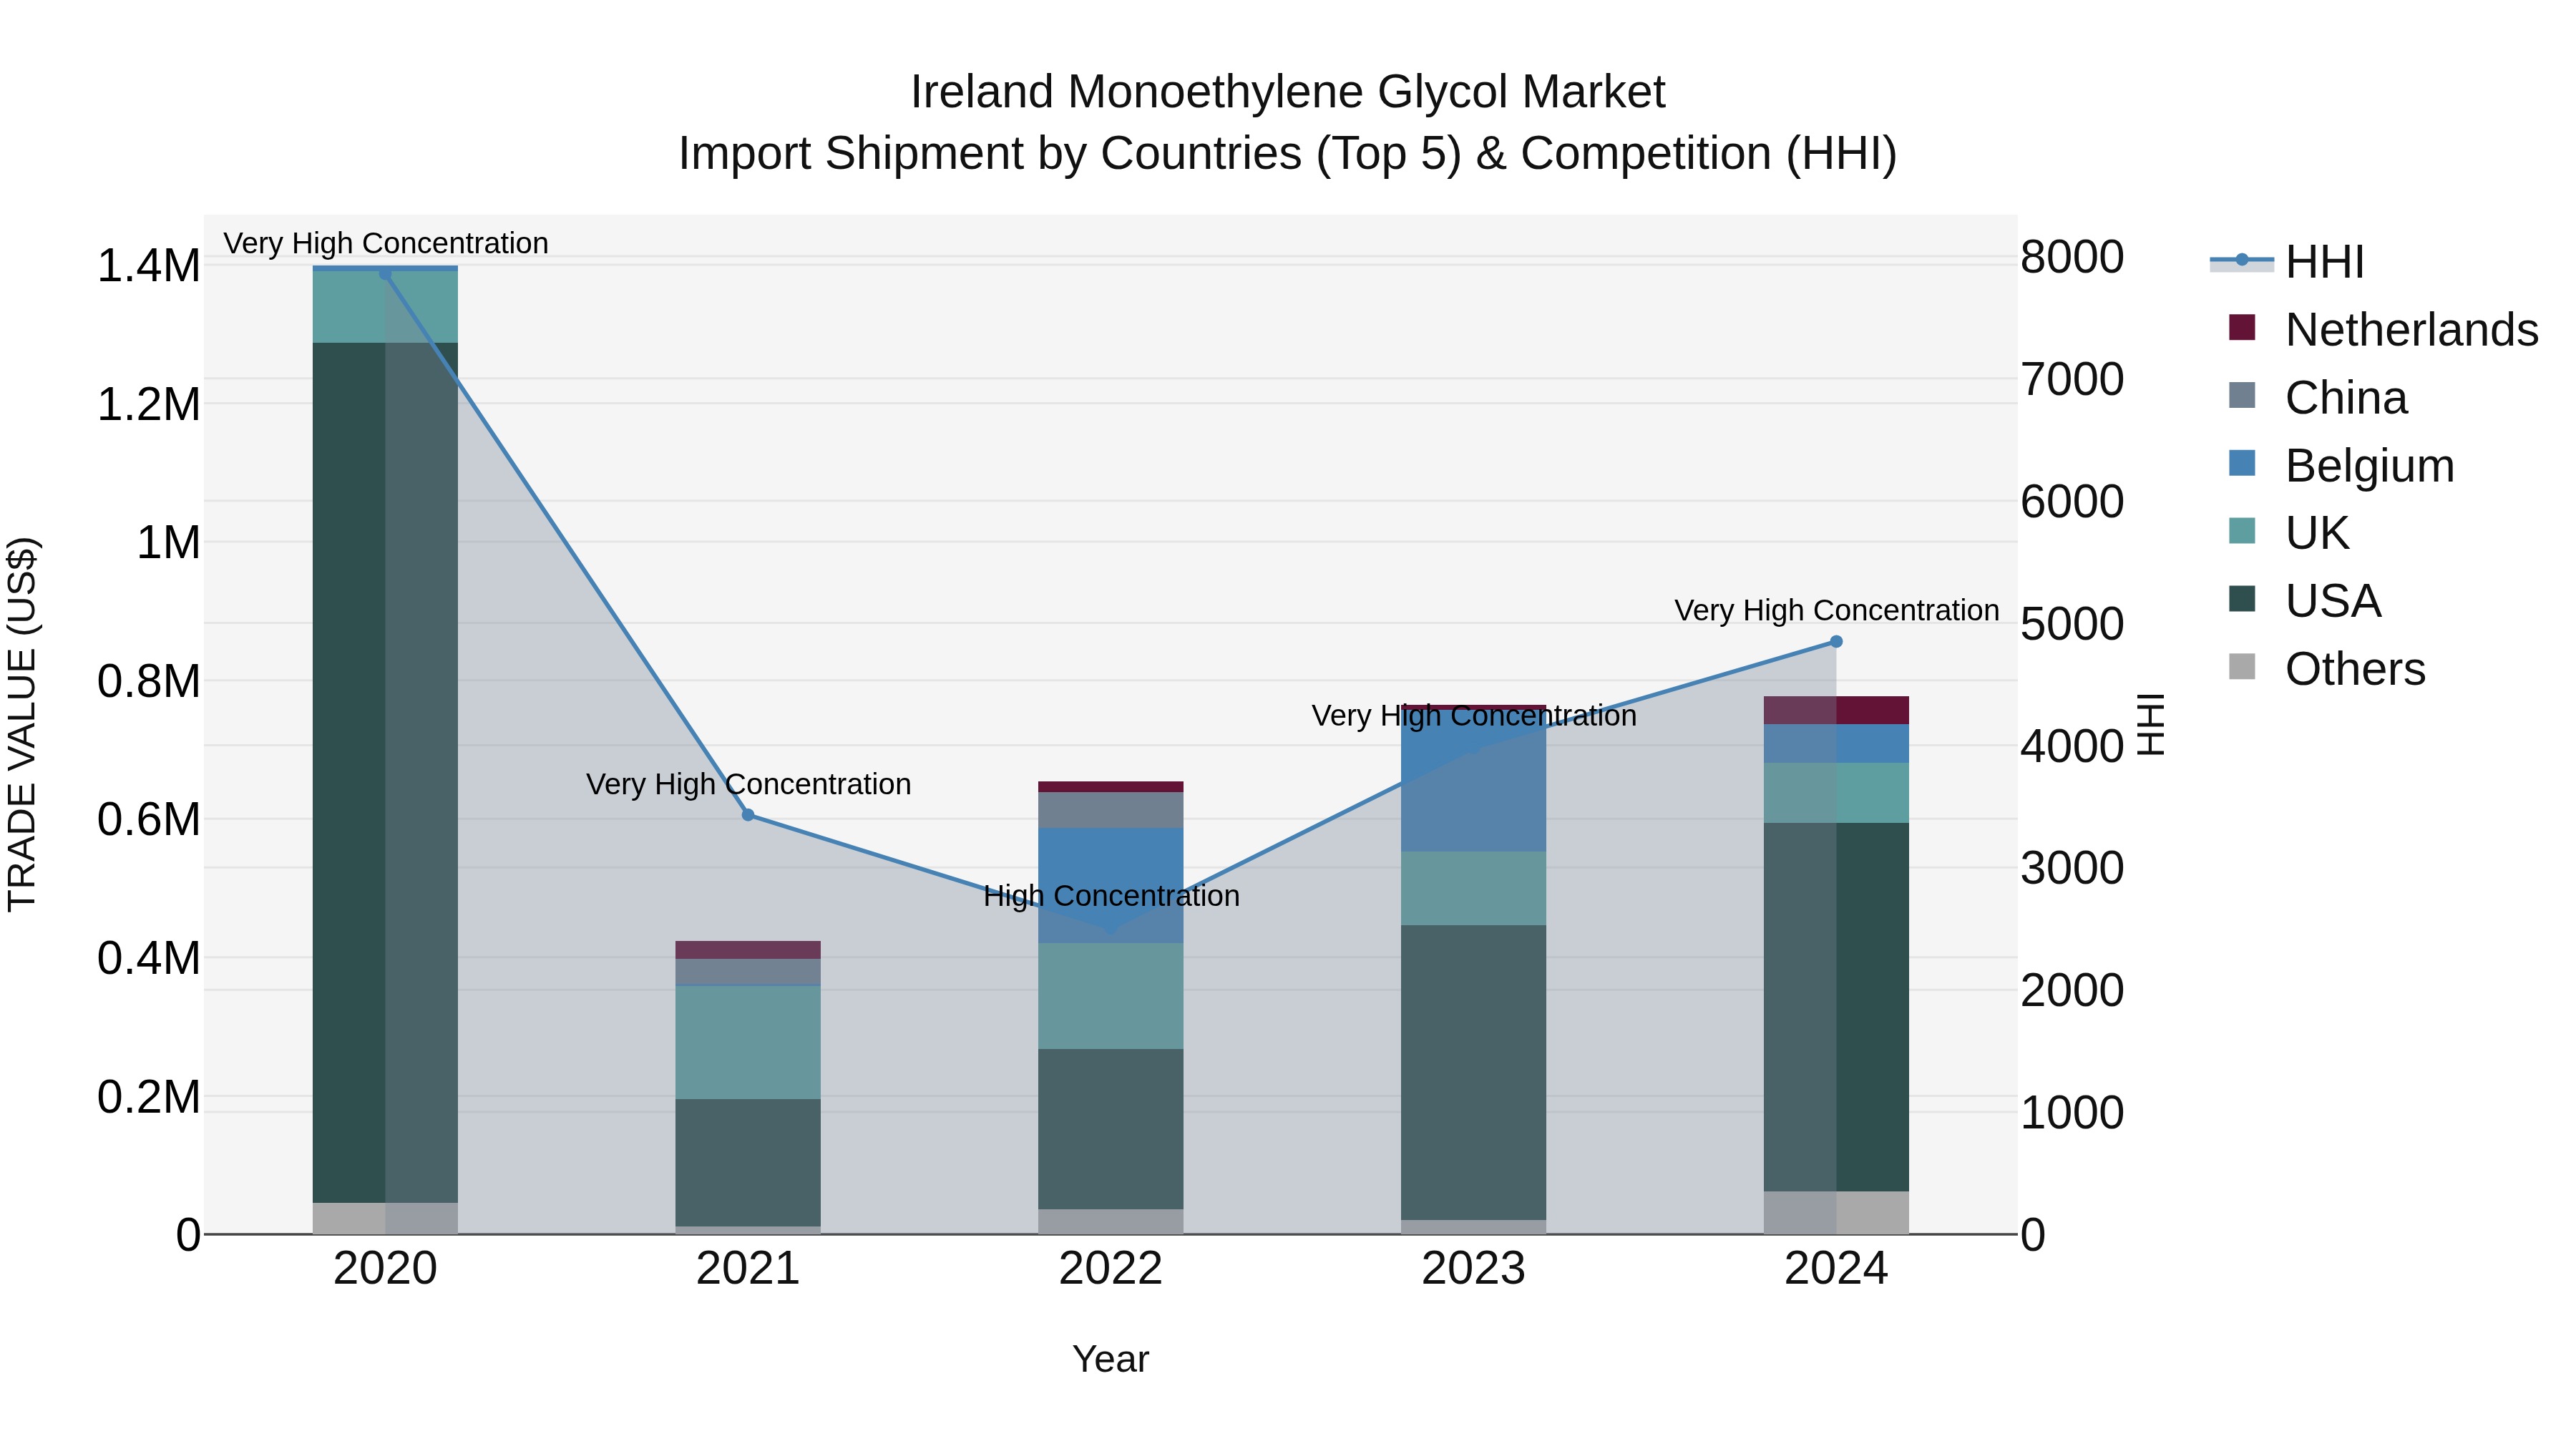
Task: Click the 'High Concentration' annotation on 2022
Action: (x=1111, y=896)
